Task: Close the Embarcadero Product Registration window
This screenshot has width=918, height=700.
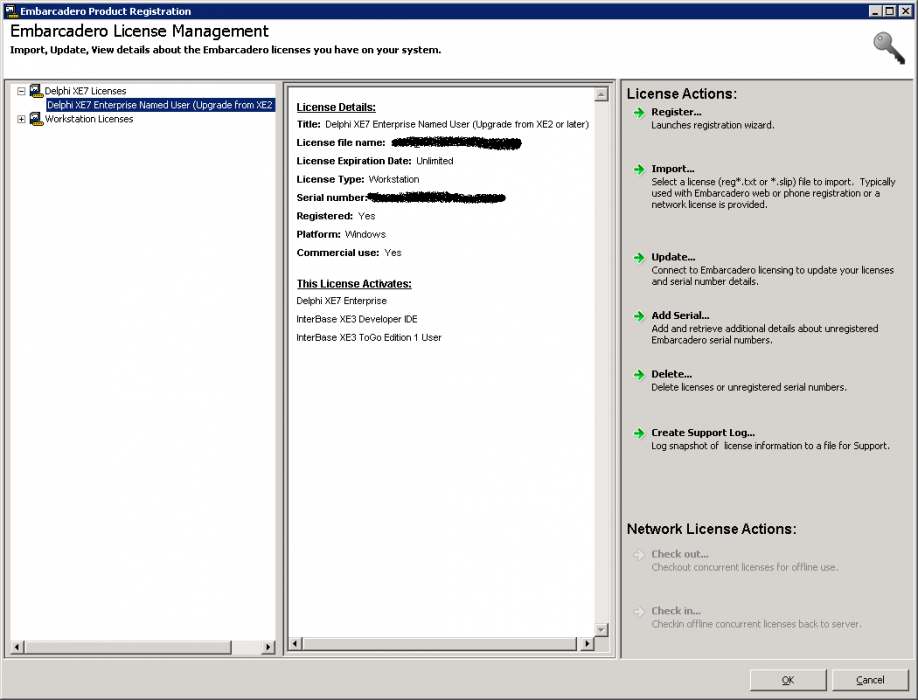Action: [905, 11]
